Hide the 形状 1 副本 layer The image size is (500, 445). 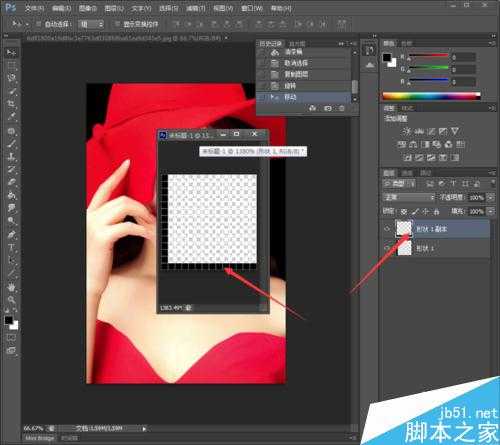pyautogui.click(x=387, y=229)
